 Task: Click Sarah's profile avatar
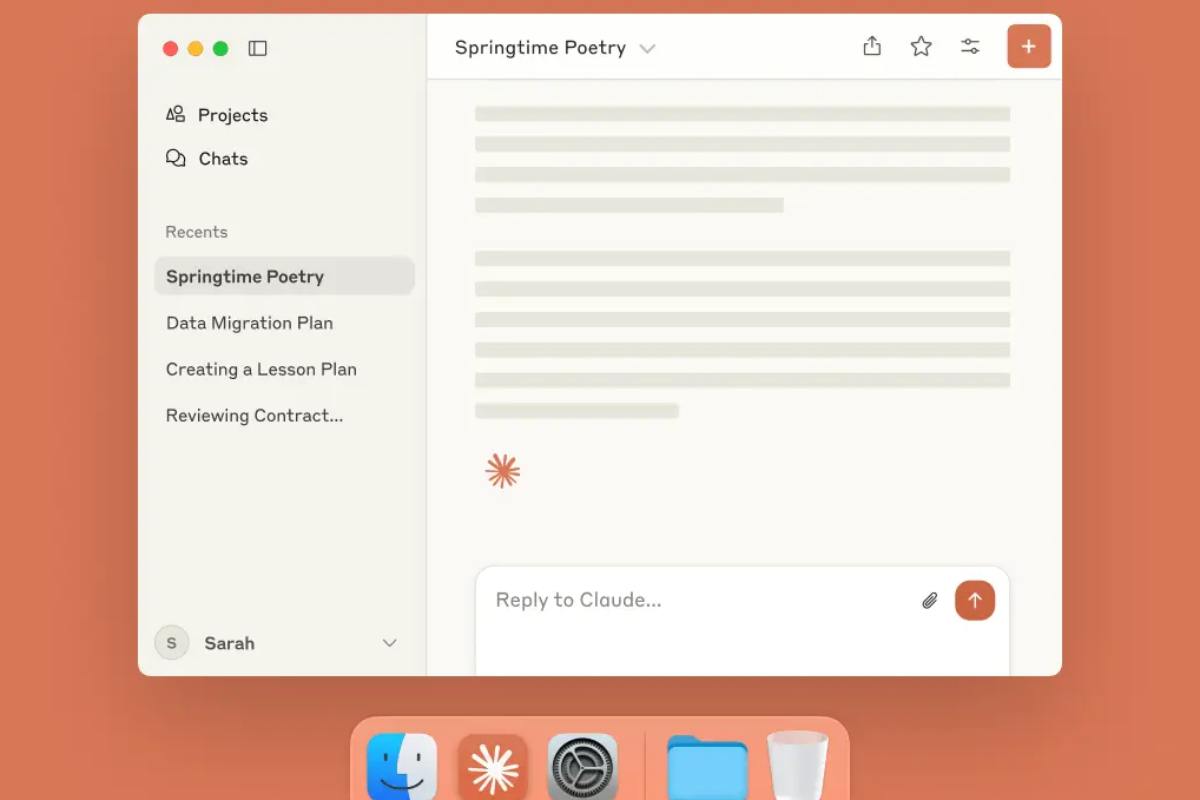tap(171, 643)
